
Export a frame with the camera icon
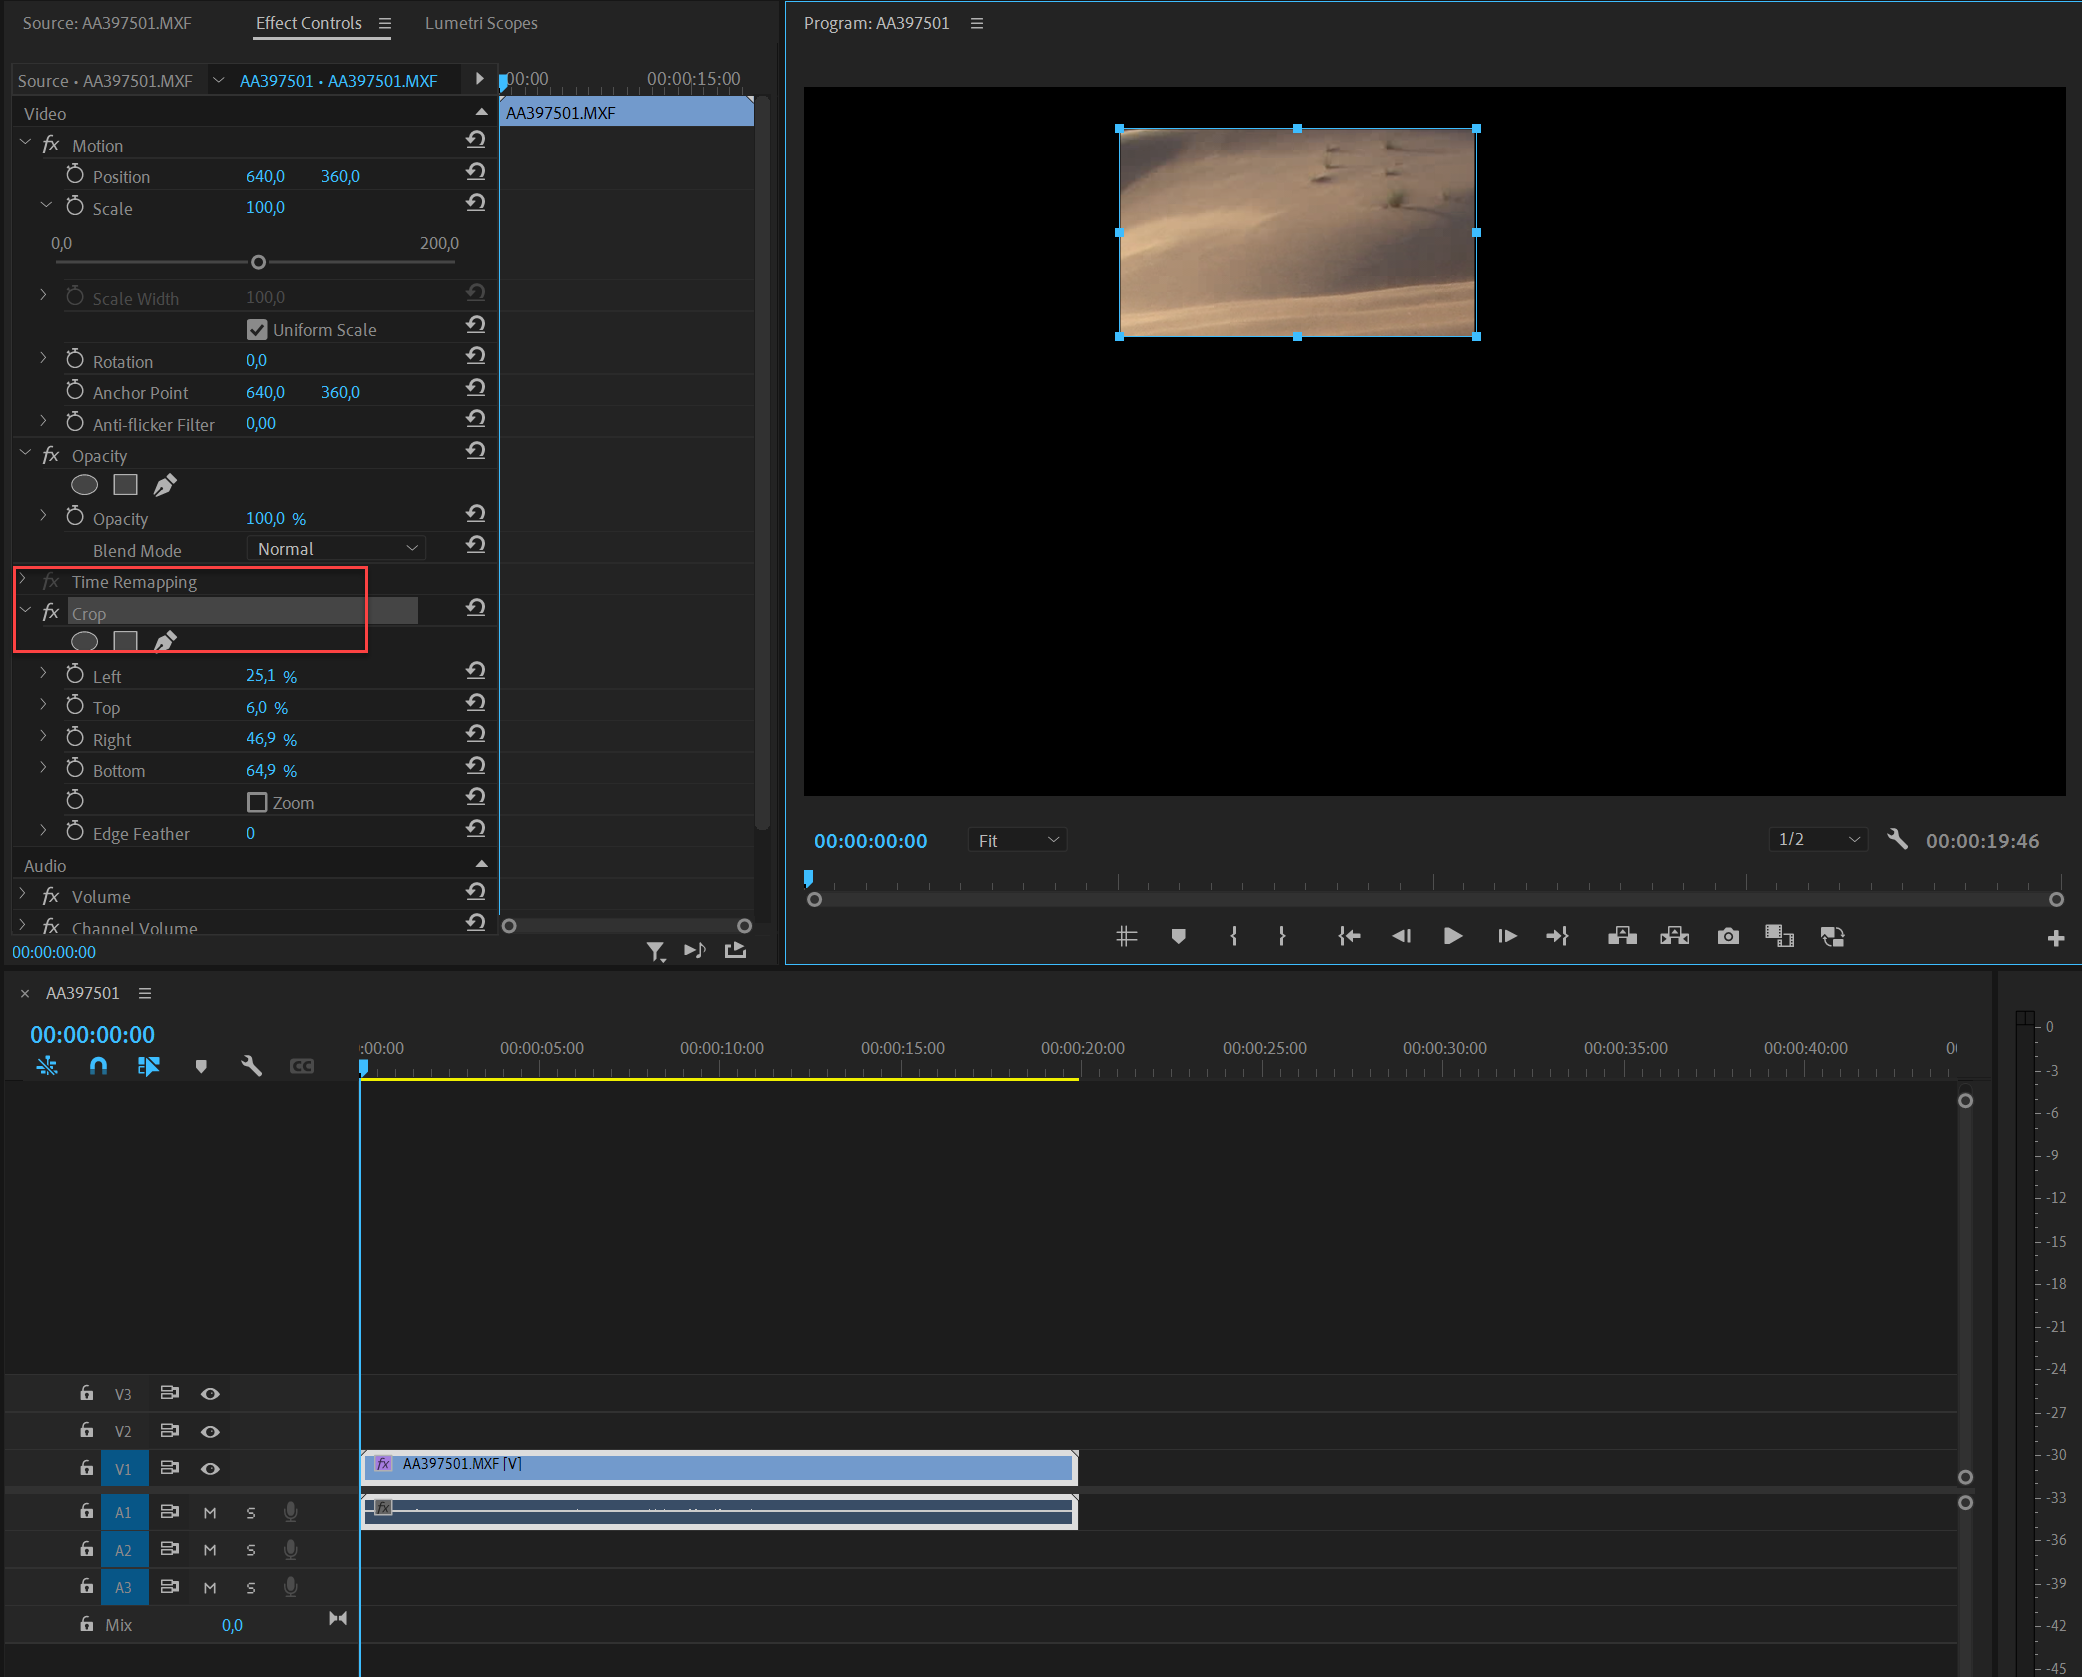pyautogui.click(x=1728, y=936)
